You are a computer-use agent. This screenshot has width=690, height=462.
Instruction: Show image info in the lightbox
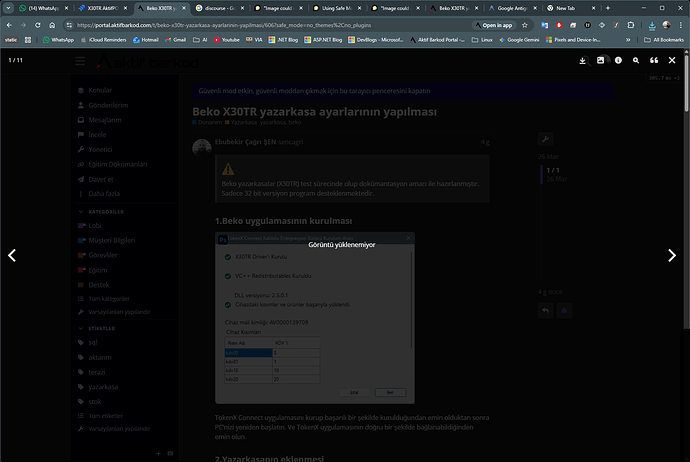(618, 60)
